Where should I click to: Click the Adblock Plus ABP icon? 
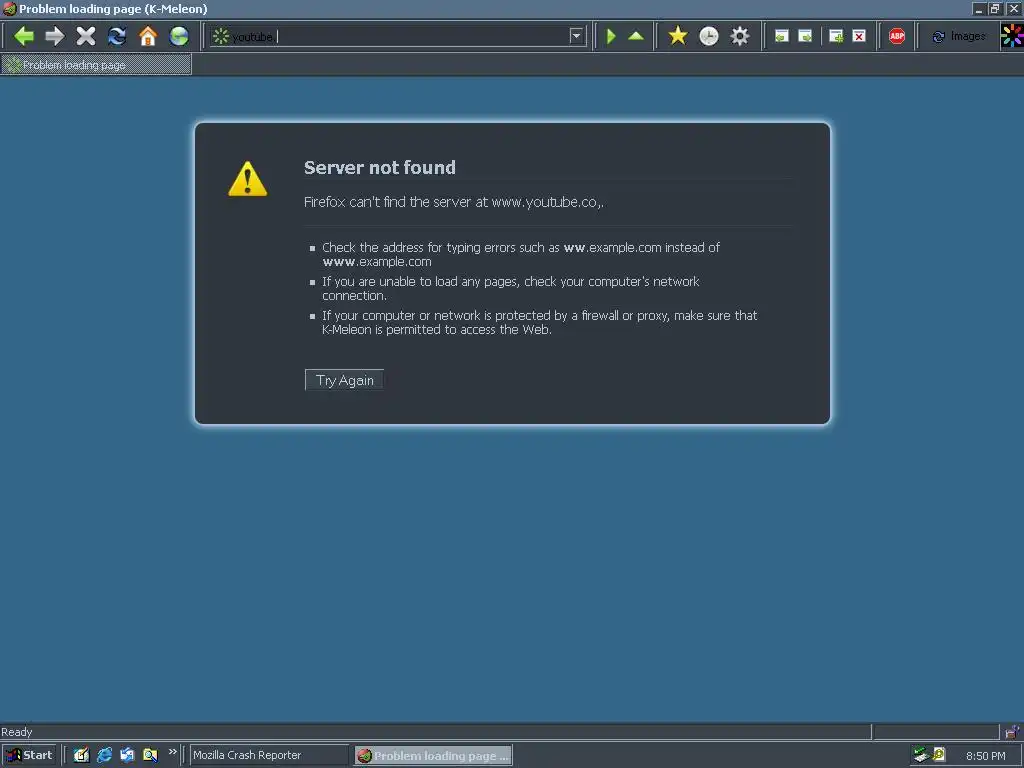pyautogui.click(x=897, y=37)
